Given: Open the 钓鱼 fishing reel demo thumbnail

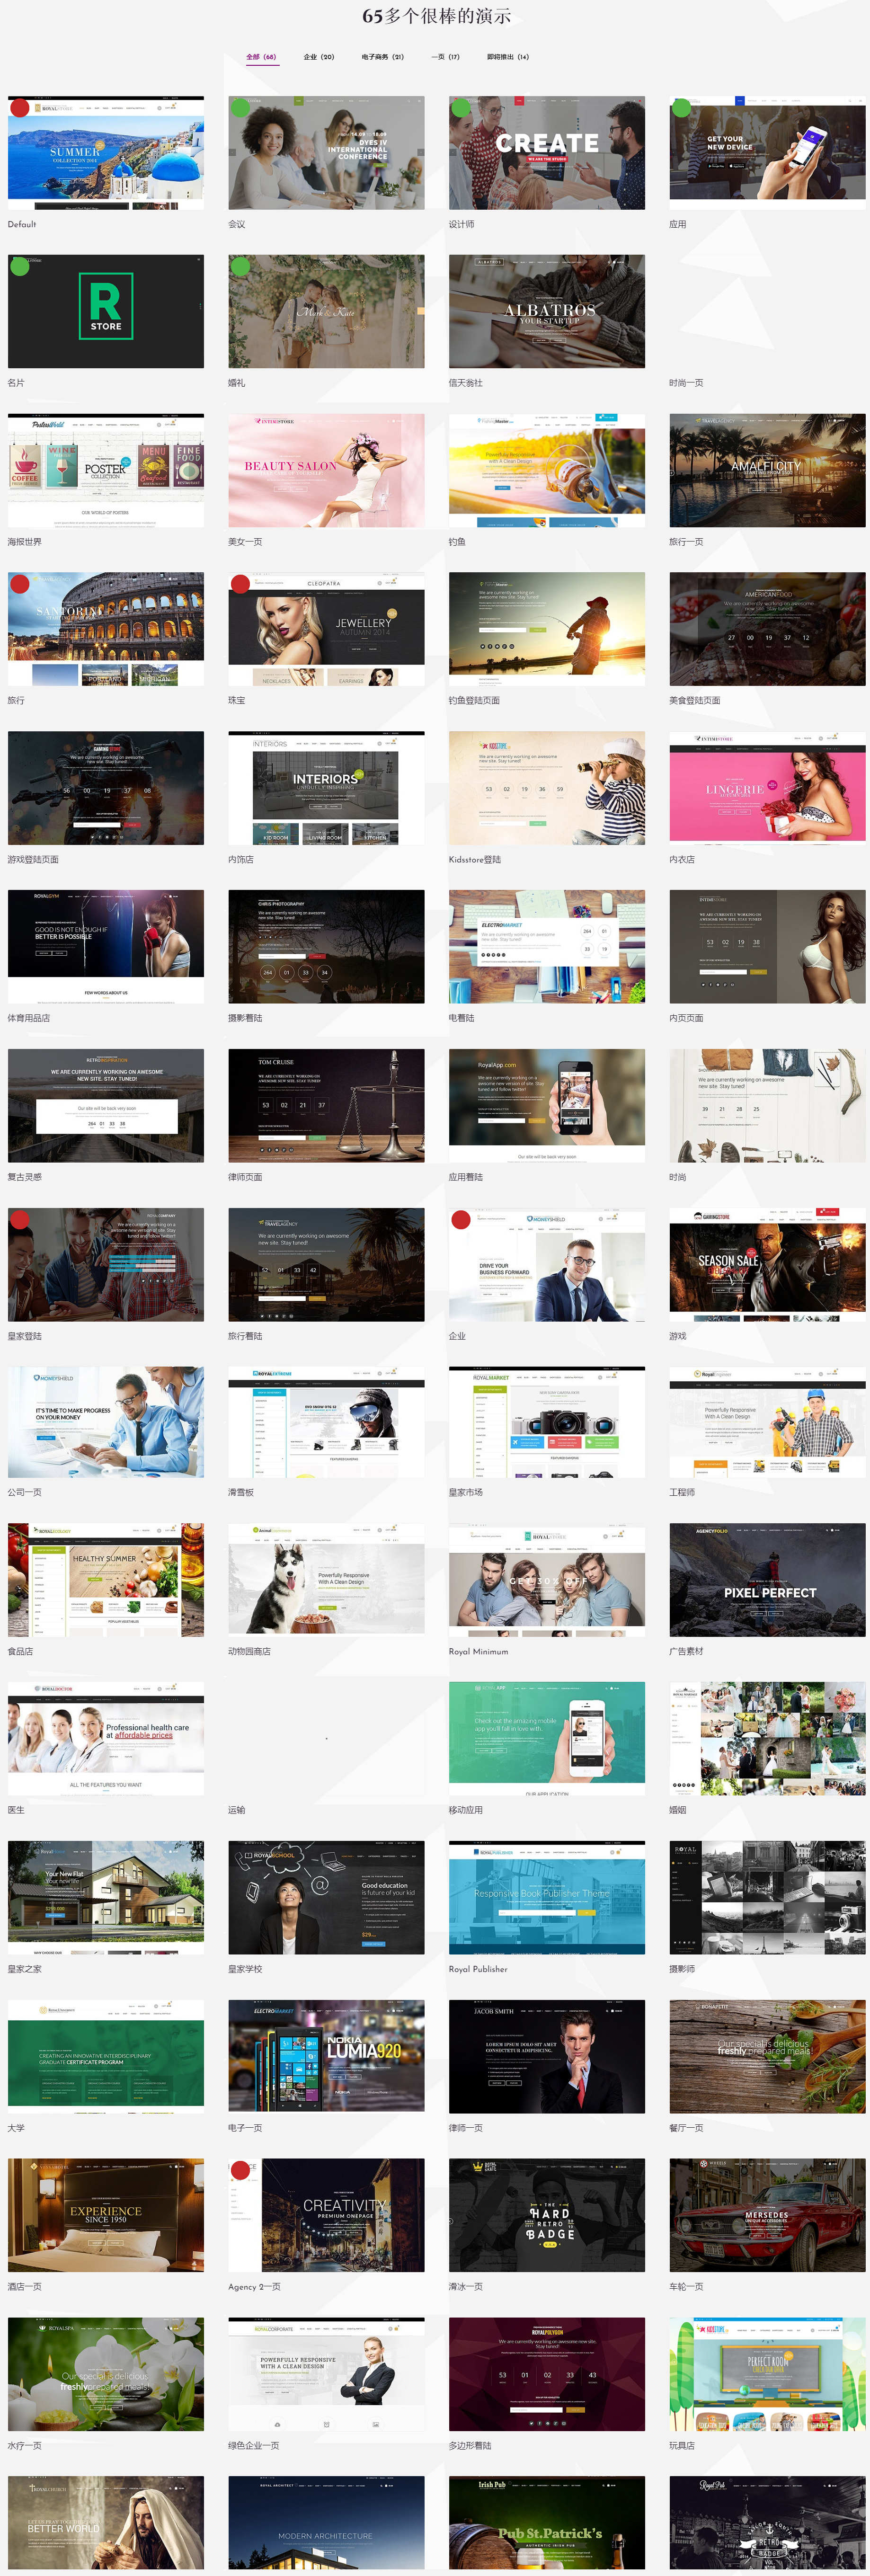Looking at the screenshot, I should pos(547,470).
